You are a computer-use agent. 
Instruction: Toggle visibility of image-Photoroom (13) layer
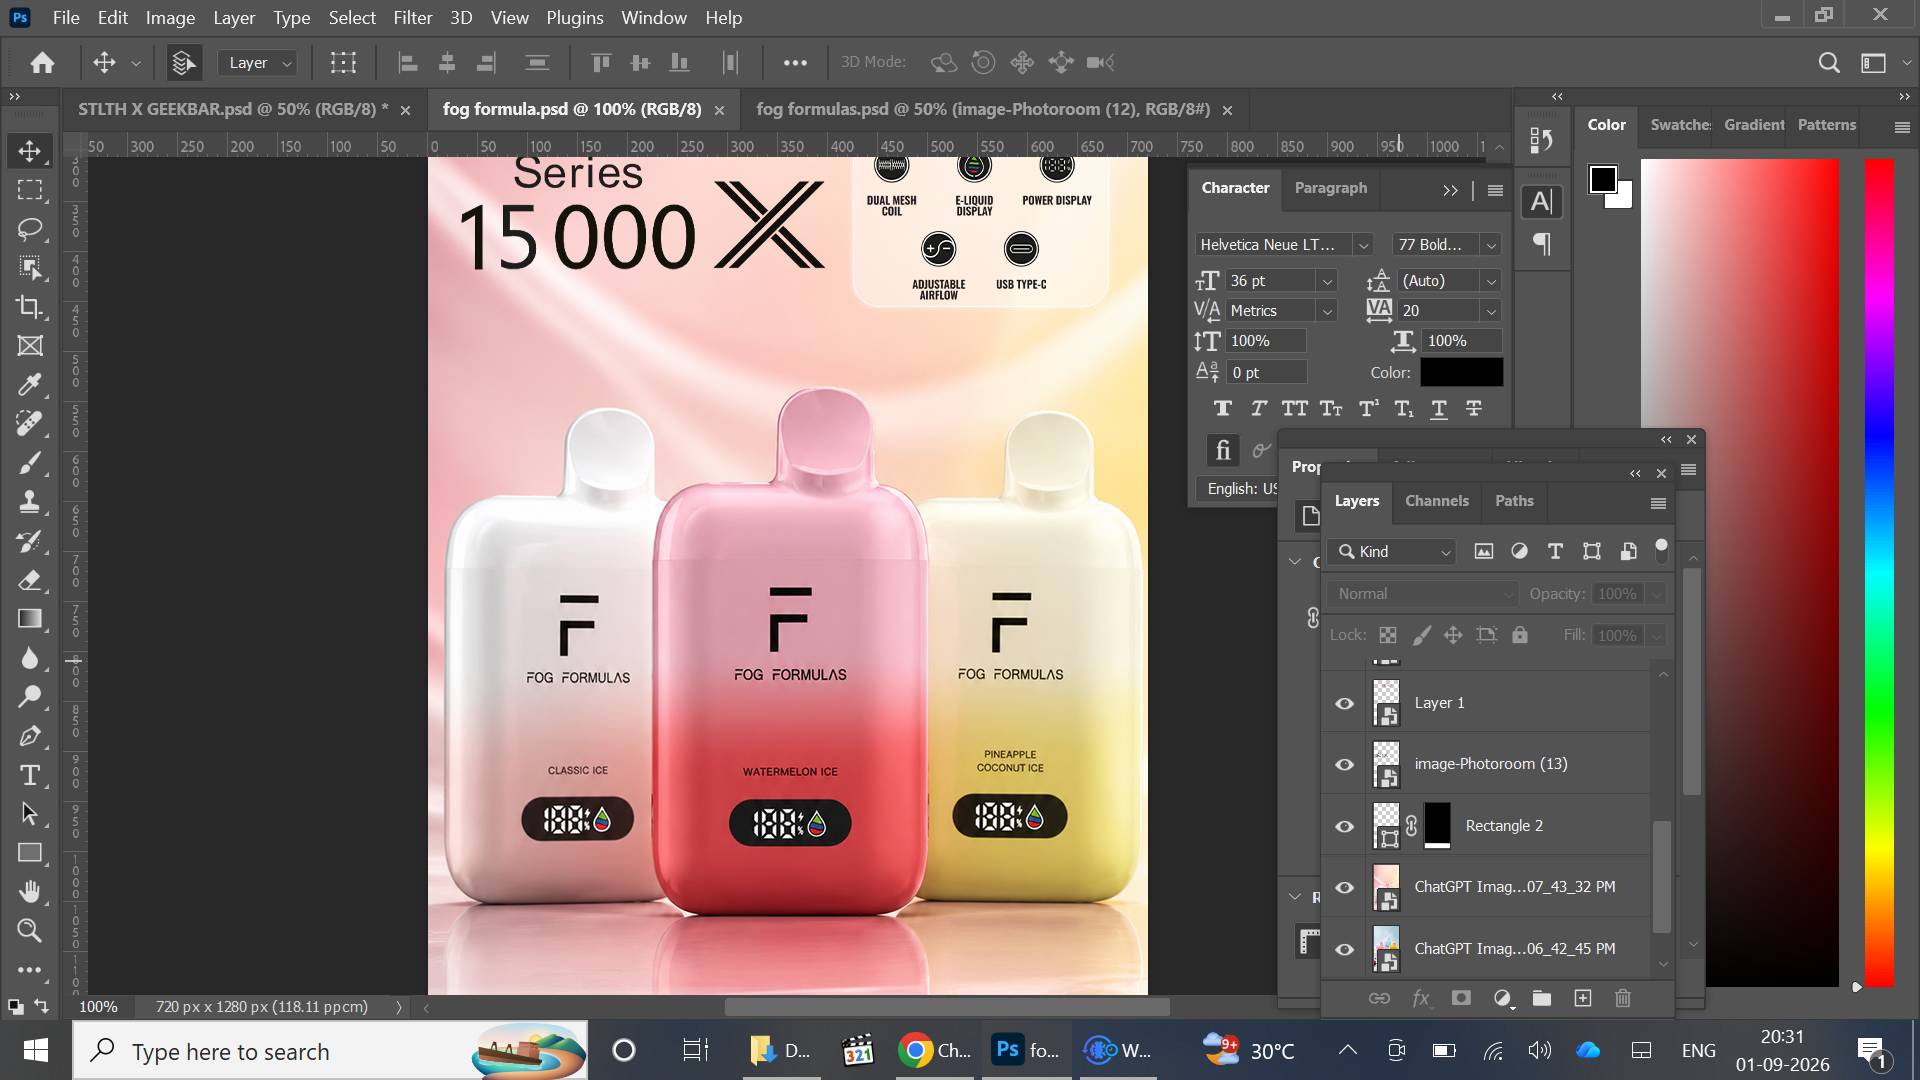pos(1345,765)
